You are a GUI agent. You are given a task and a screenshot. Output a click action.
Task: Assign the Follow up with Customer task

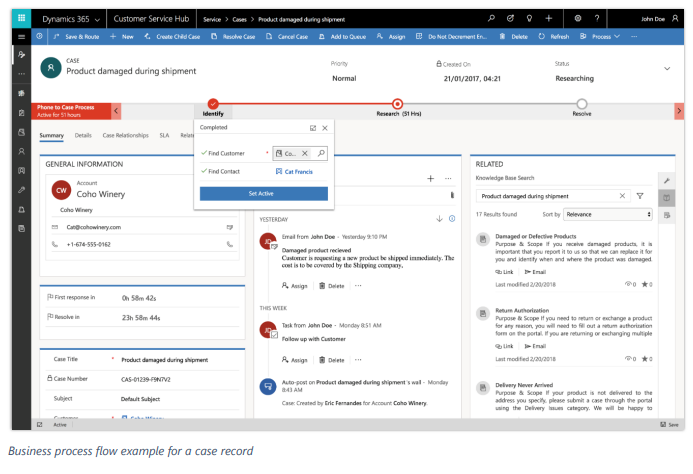click(x=295, y=360)
